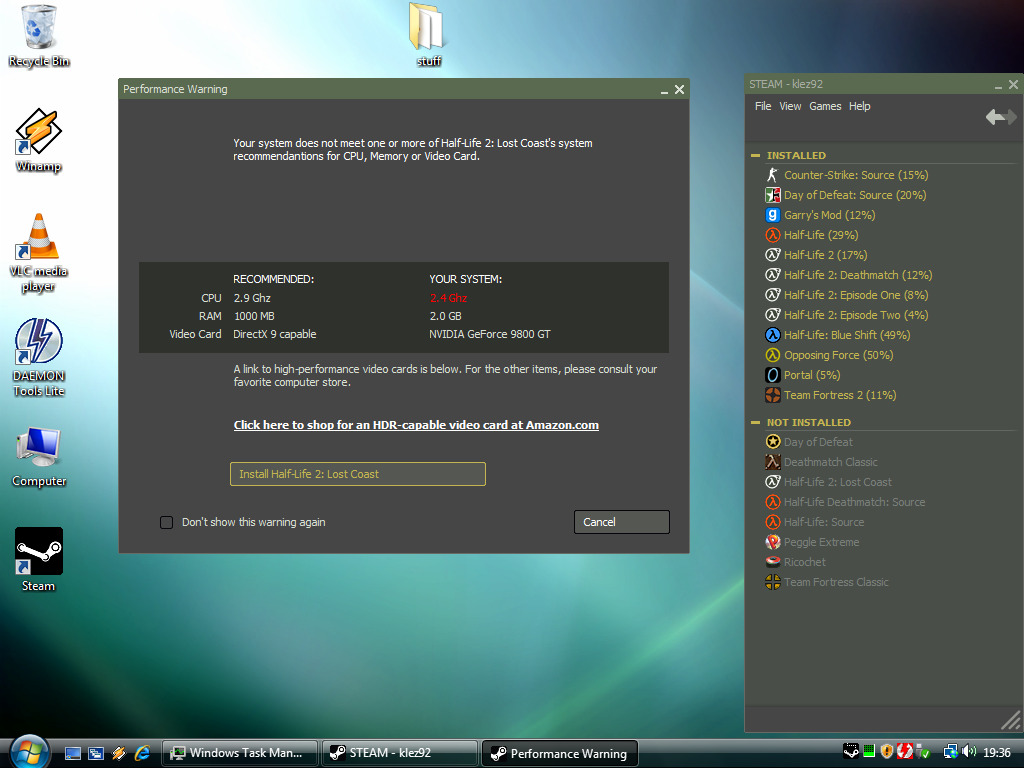The image size is (1024, 768).
Task: Click the Day of Defeat star icon
Action: (x=773, y=442)
